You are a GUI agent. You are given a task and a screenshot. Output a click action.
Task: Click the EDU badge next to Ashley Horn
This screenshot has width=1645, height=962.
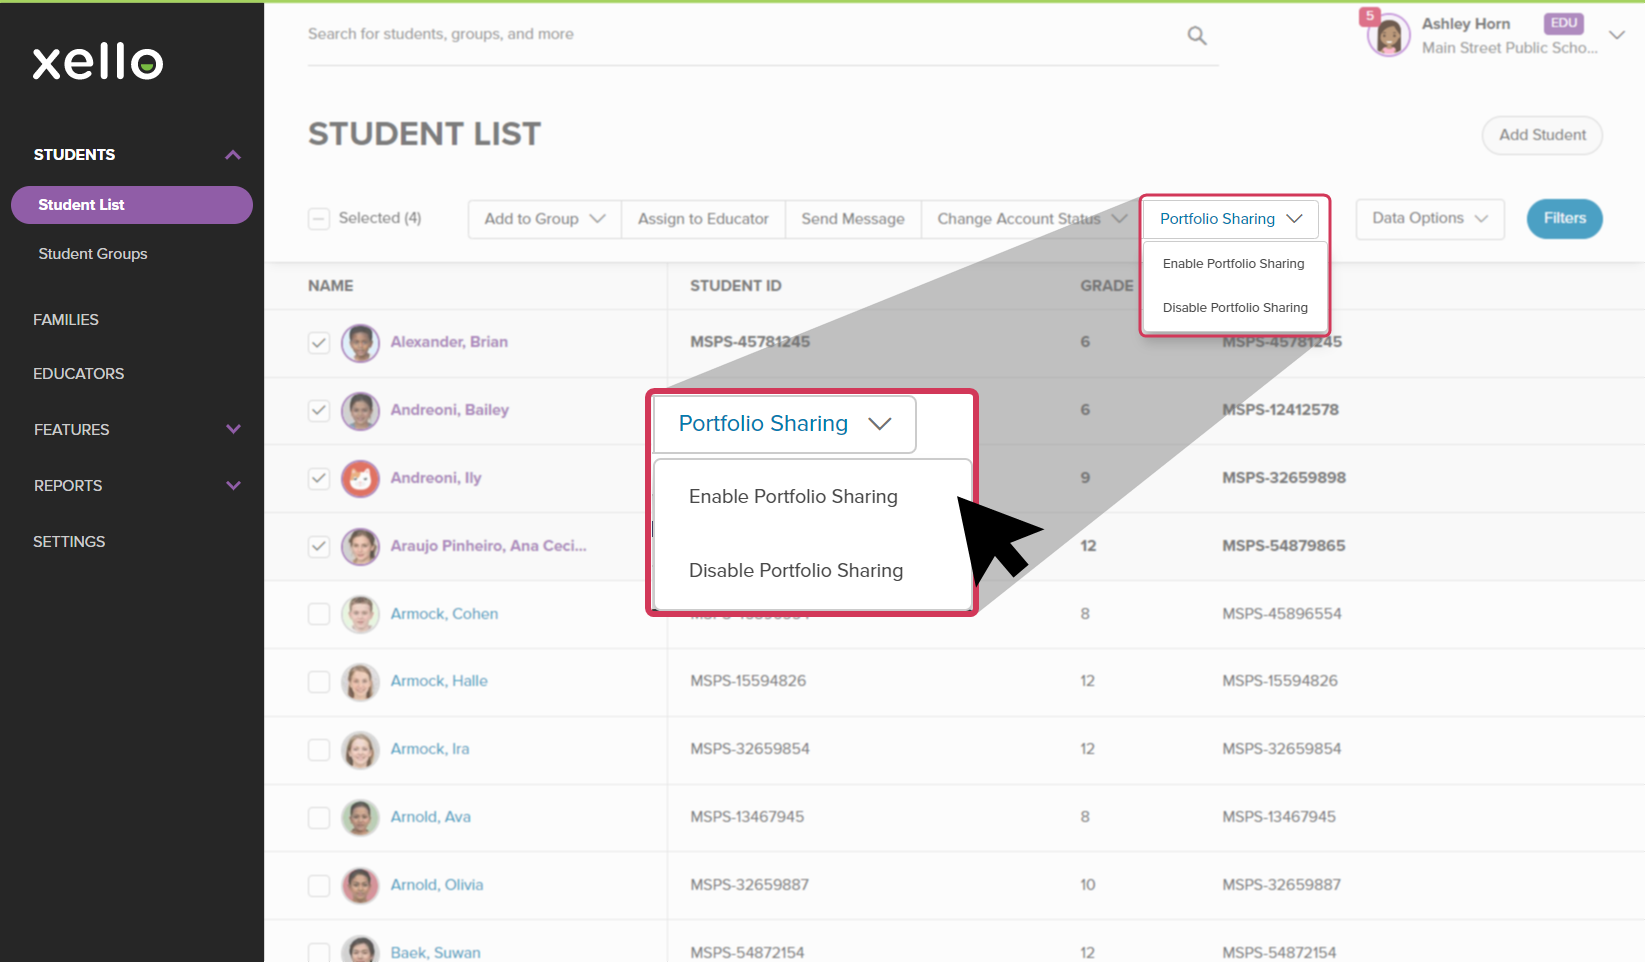click(x=1563, y=22)
